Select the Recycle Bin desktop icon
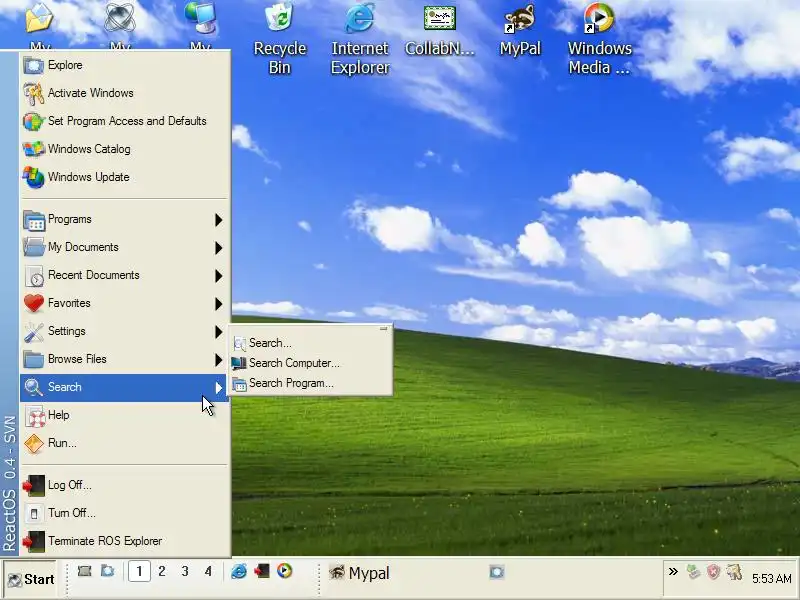Viewport: 800px width, 600px height. (280, 39)
